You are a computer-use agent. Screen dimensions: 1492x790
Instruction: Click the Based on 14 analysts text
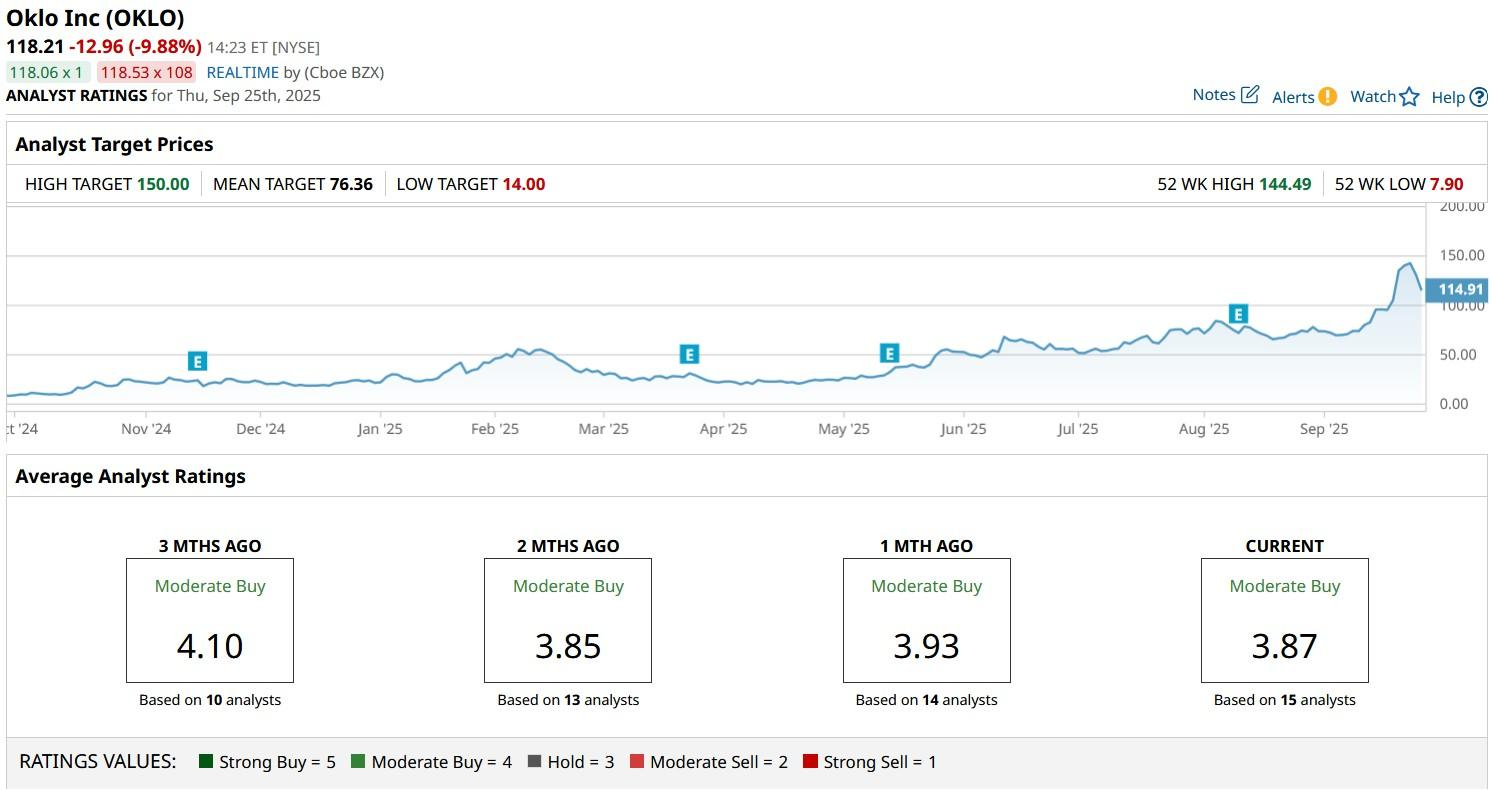tap(927, 700)
